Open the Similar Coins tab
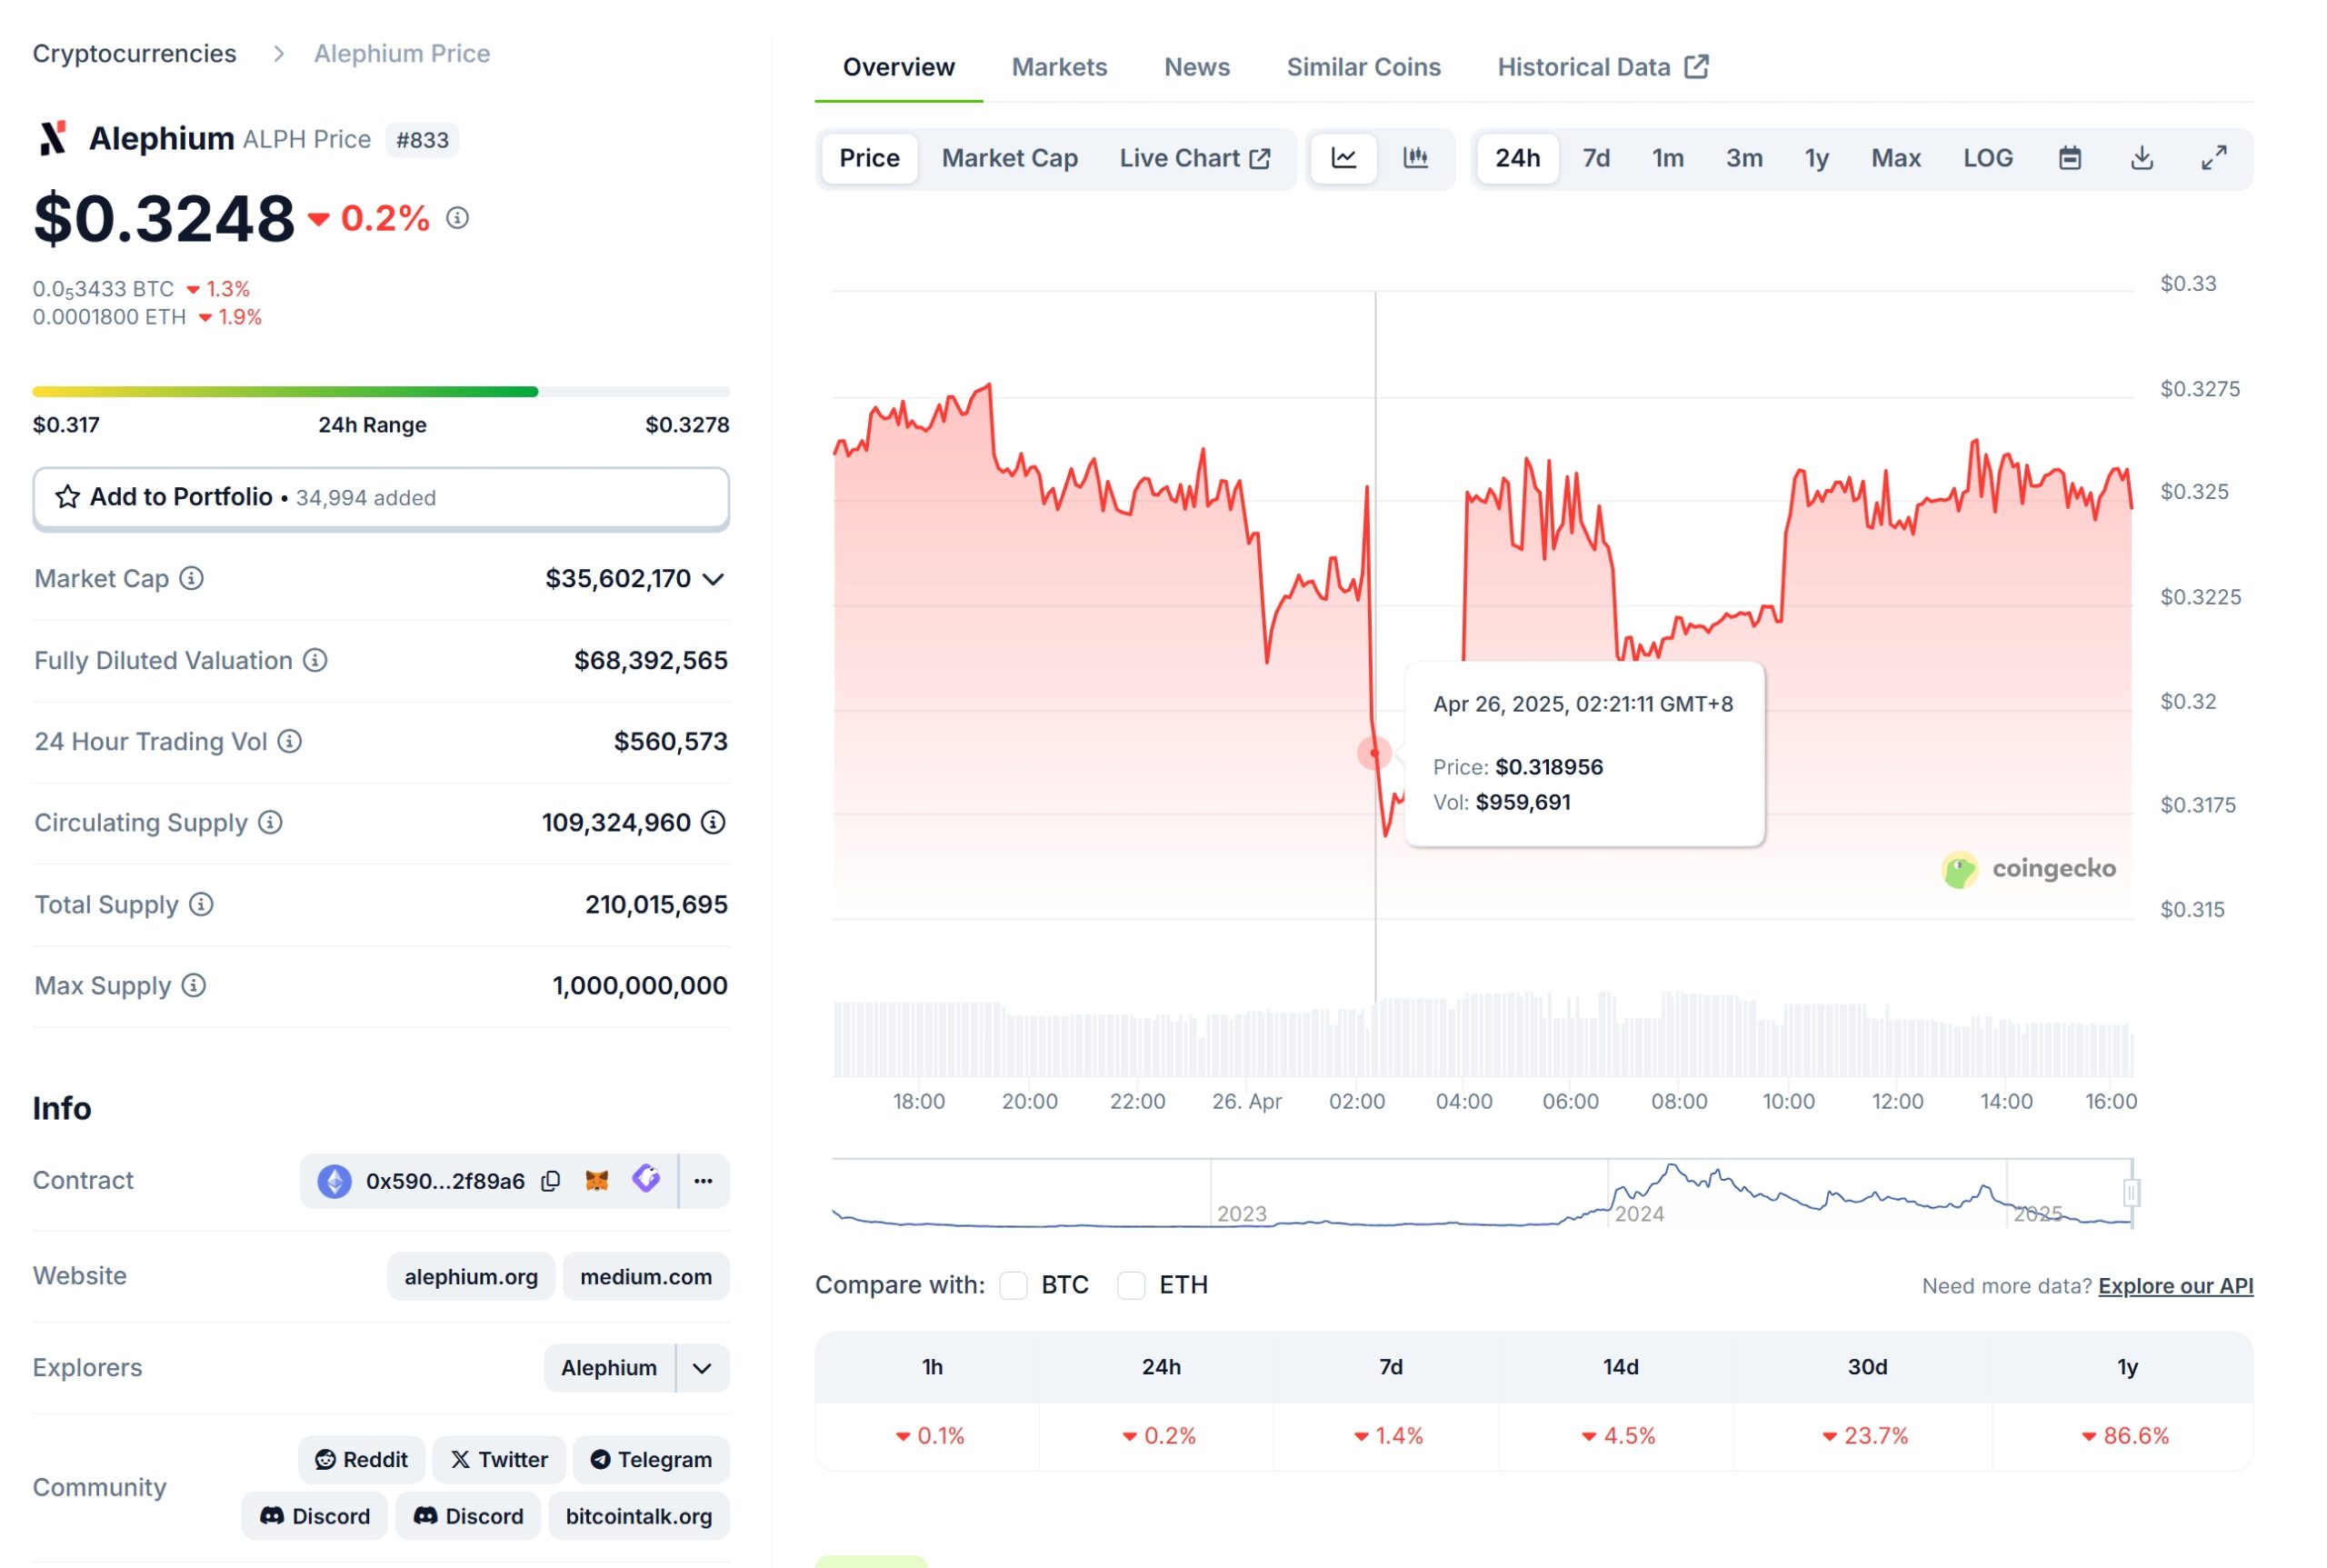The height and width of the screenshot is (1568, 2327). point(1363,67)
